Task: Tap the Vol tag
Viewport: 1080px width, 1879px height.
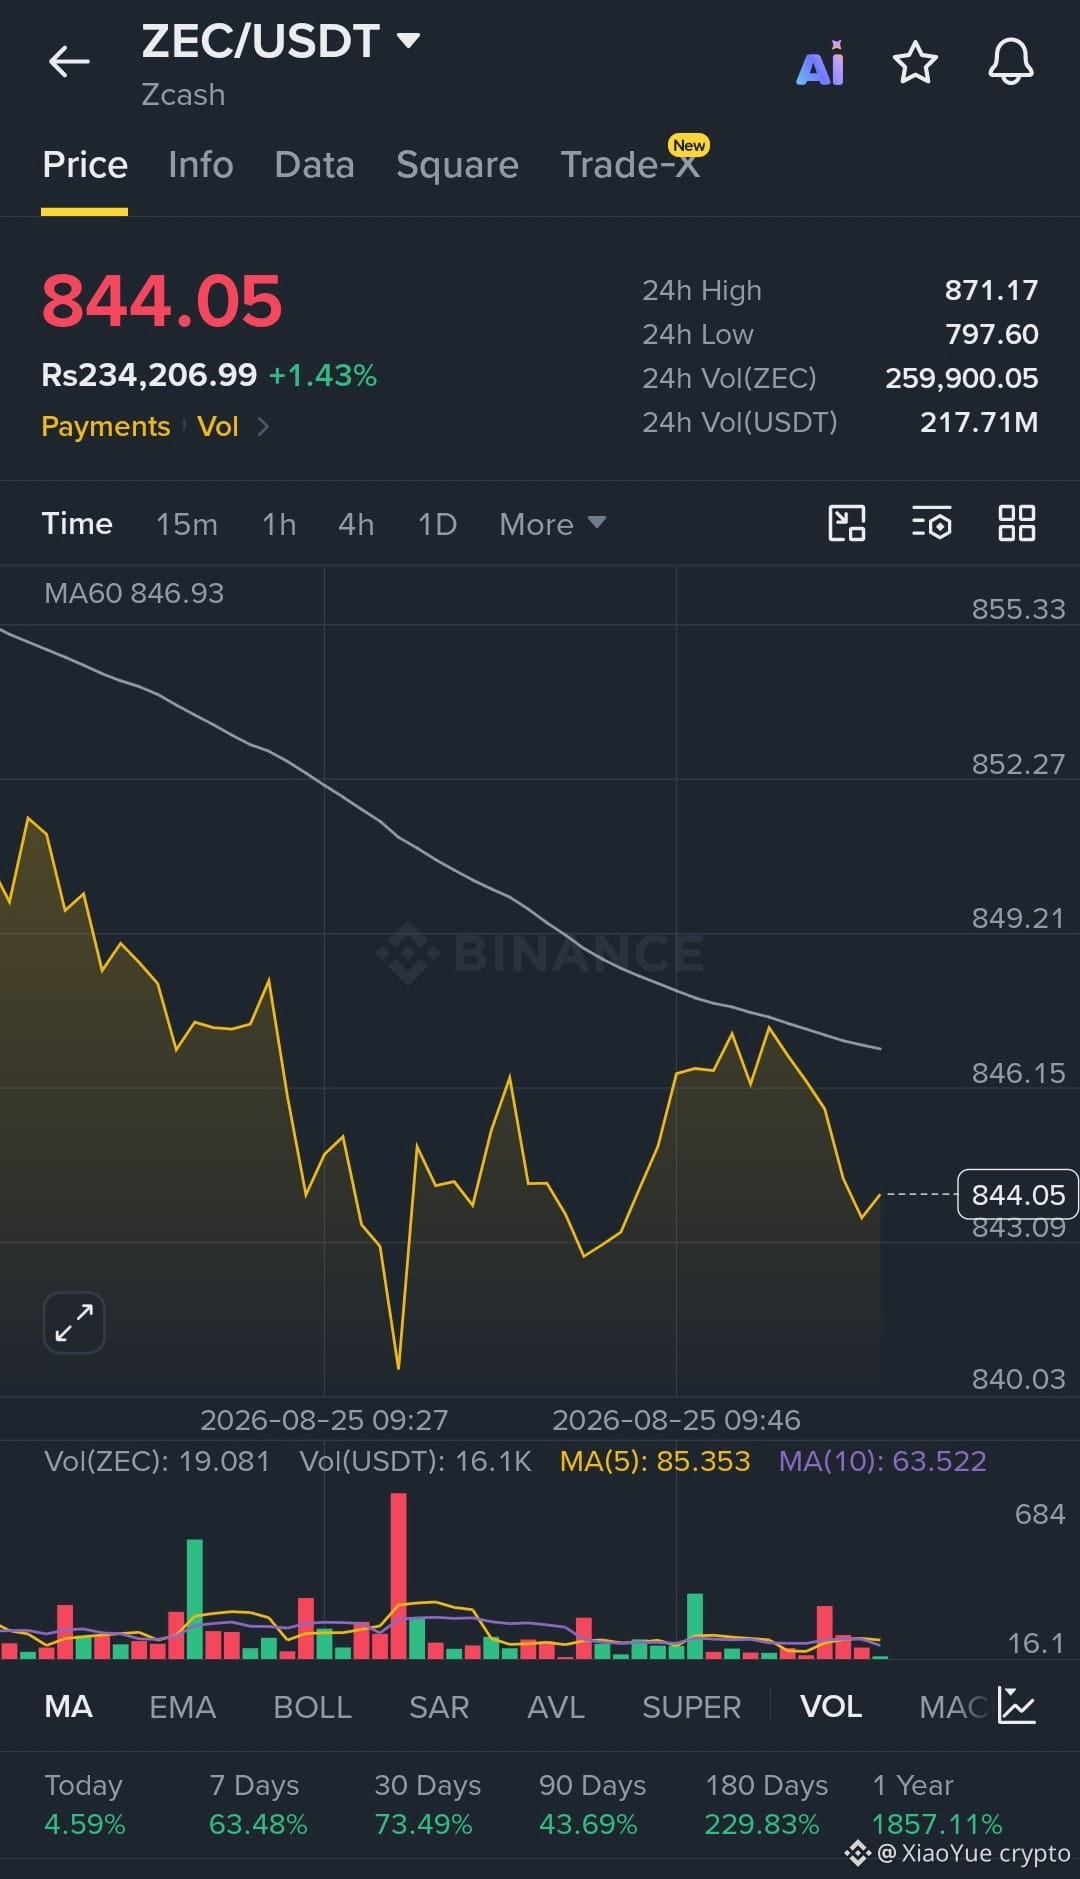Action: pos(217,426)
